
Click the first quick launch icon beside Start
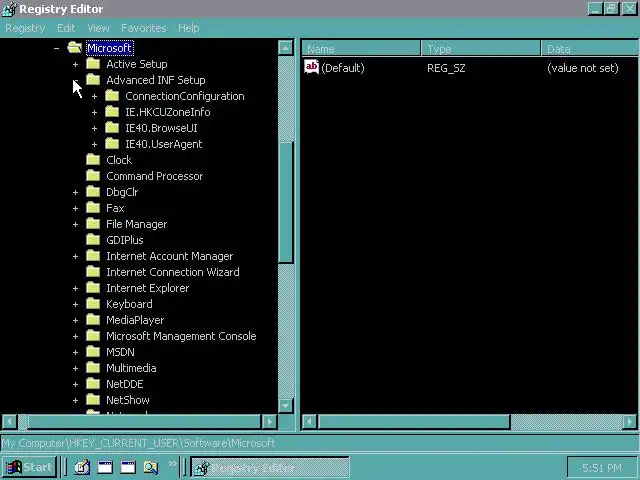pyautogui.click(x=82, y=467)
